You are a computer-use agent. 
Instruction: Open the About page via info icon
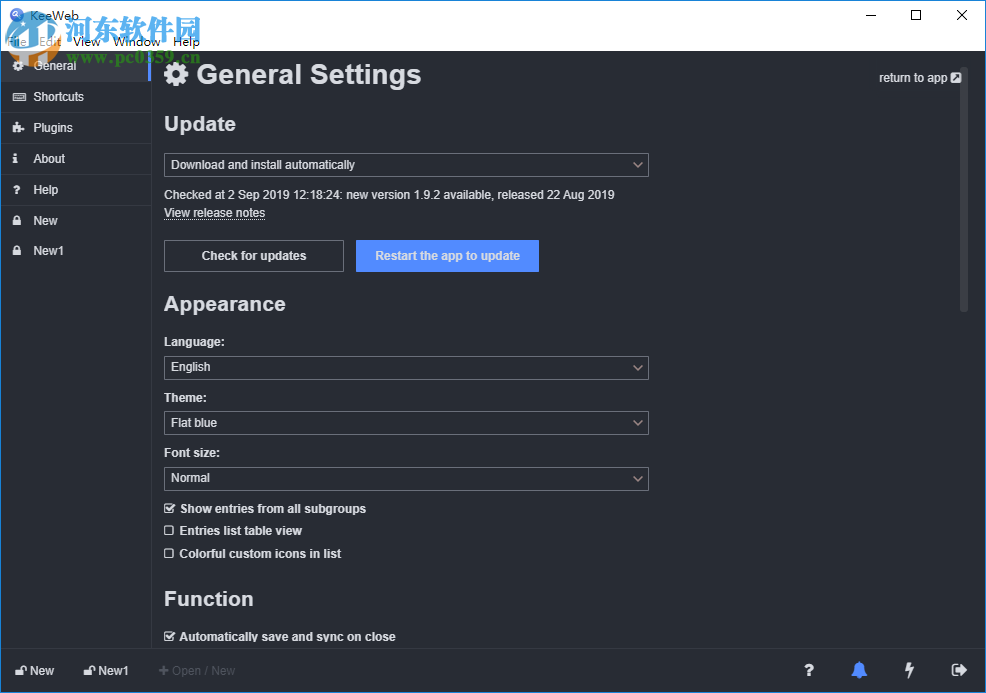click(x=17, y=159)
